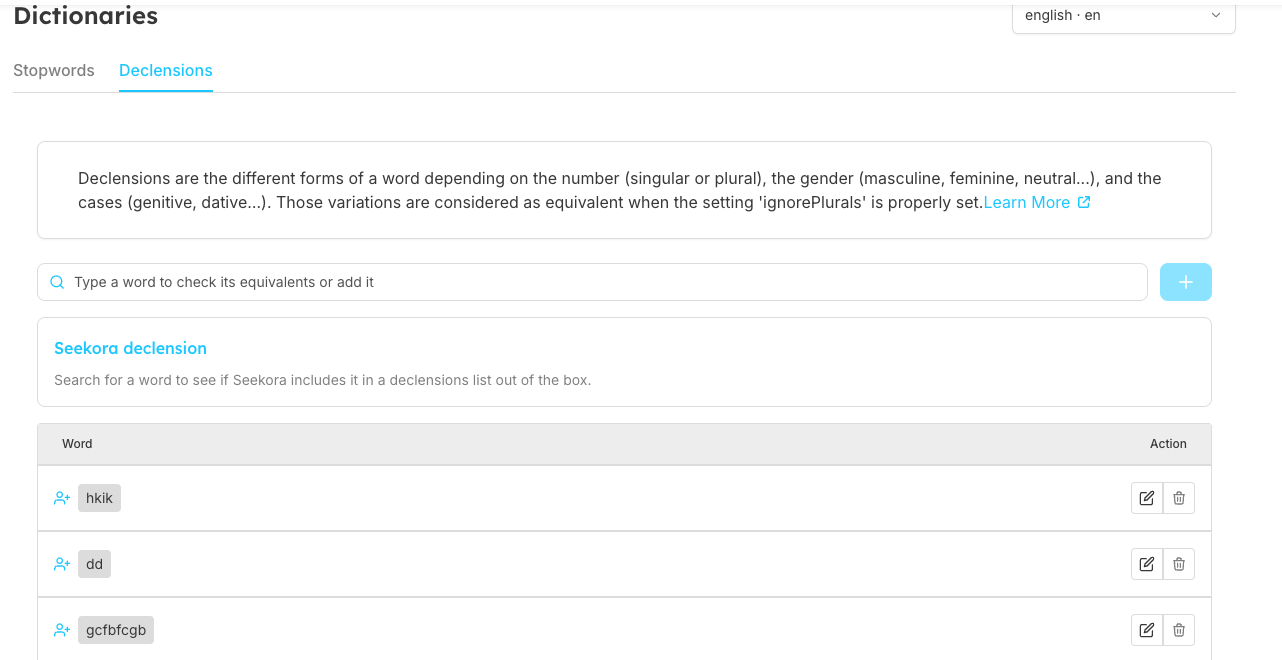
Task: Delete the gcfbfcgb declension entry
Action: pyautogui.click(x=1179, y=630)
